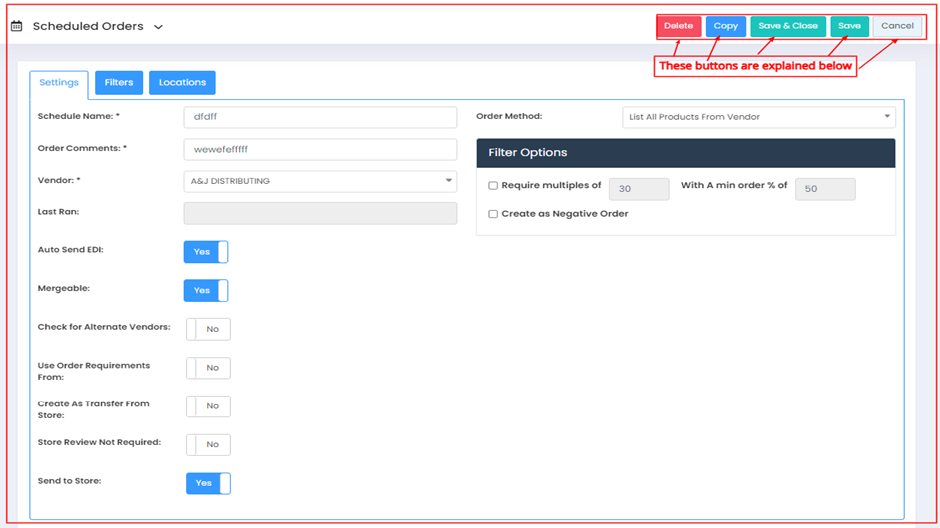Click the Cancel button
The height and width of the screenshot is (528, 940).
(897, 26)
